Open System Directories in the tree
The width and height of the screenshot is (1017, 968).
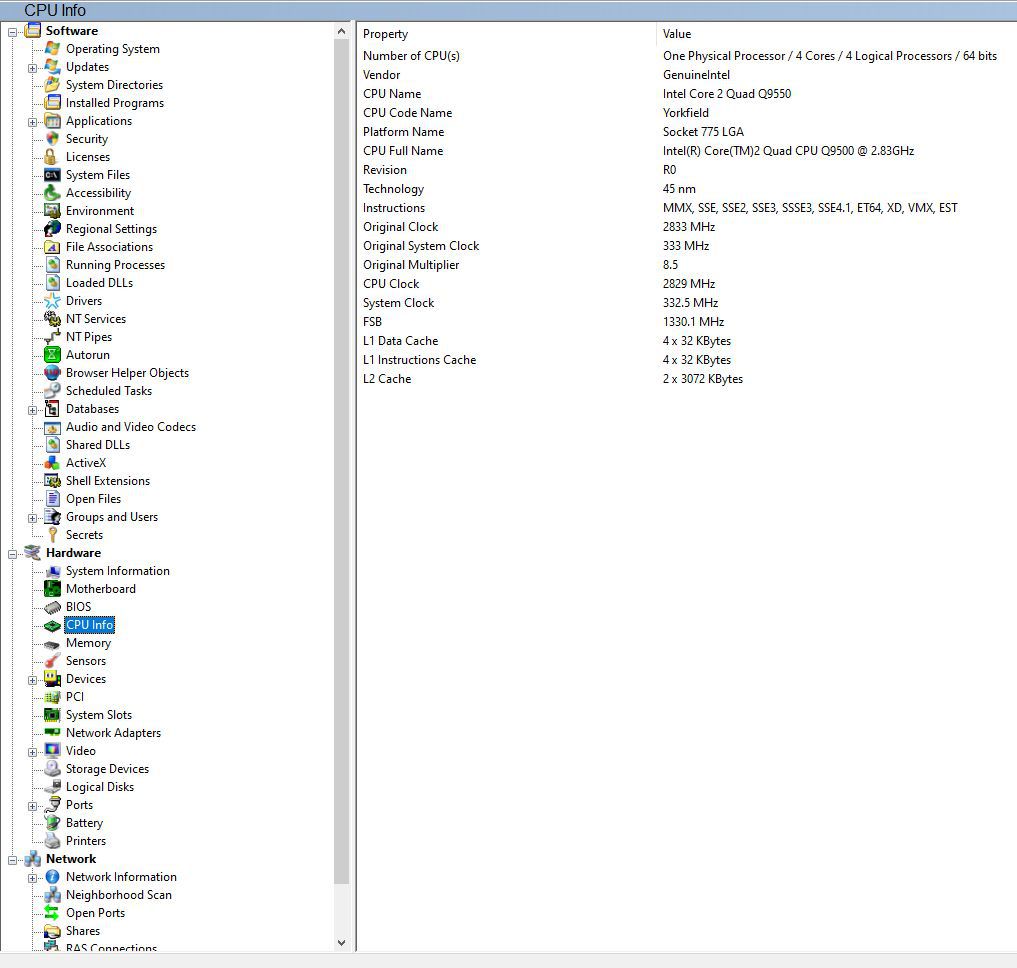[x=114, y=85]
